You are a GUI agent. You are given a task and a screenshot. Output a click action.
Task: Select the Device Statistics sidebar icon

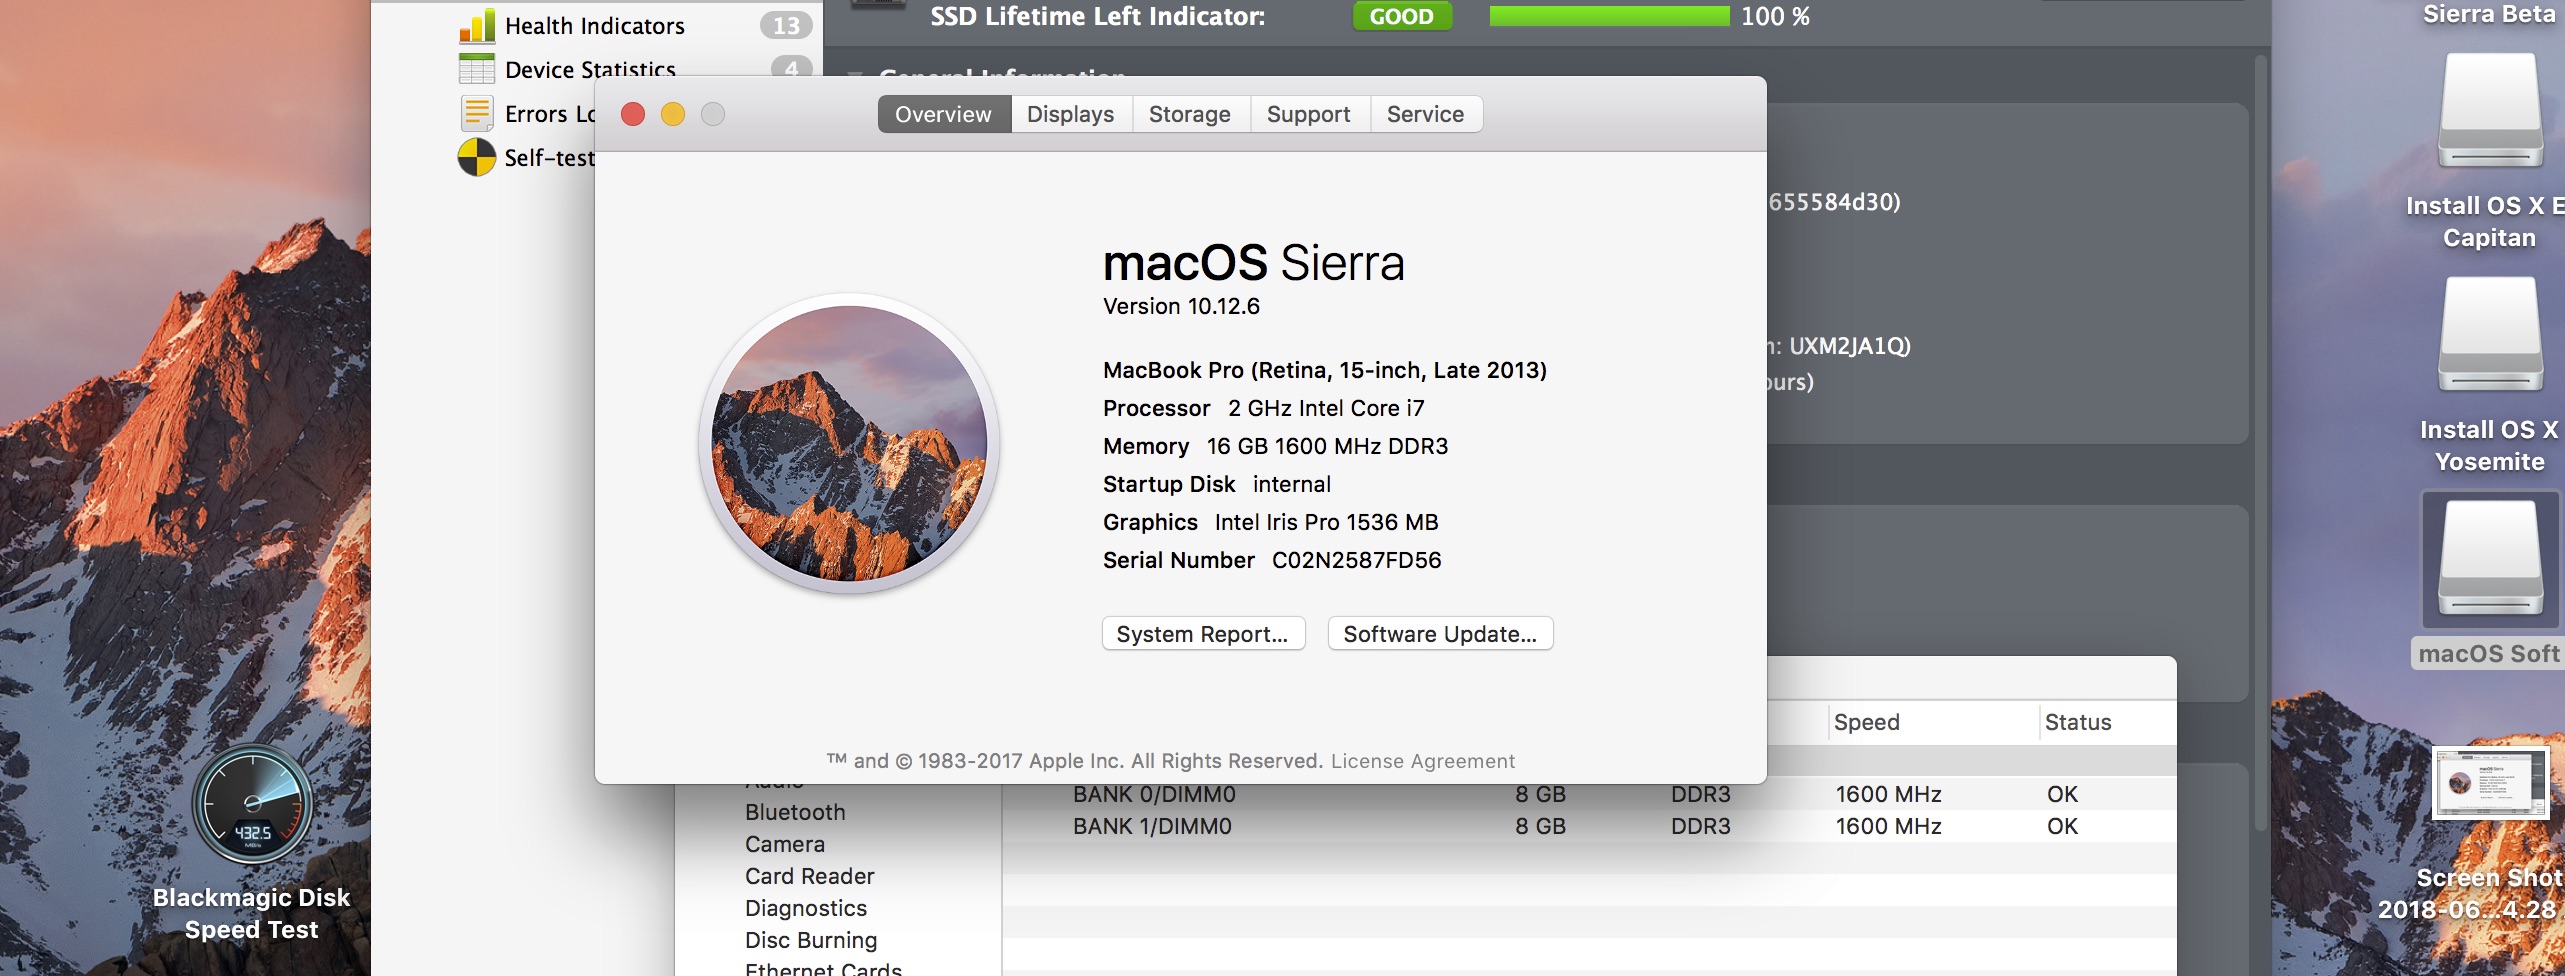pyautogui.click(x=477, y=69)
